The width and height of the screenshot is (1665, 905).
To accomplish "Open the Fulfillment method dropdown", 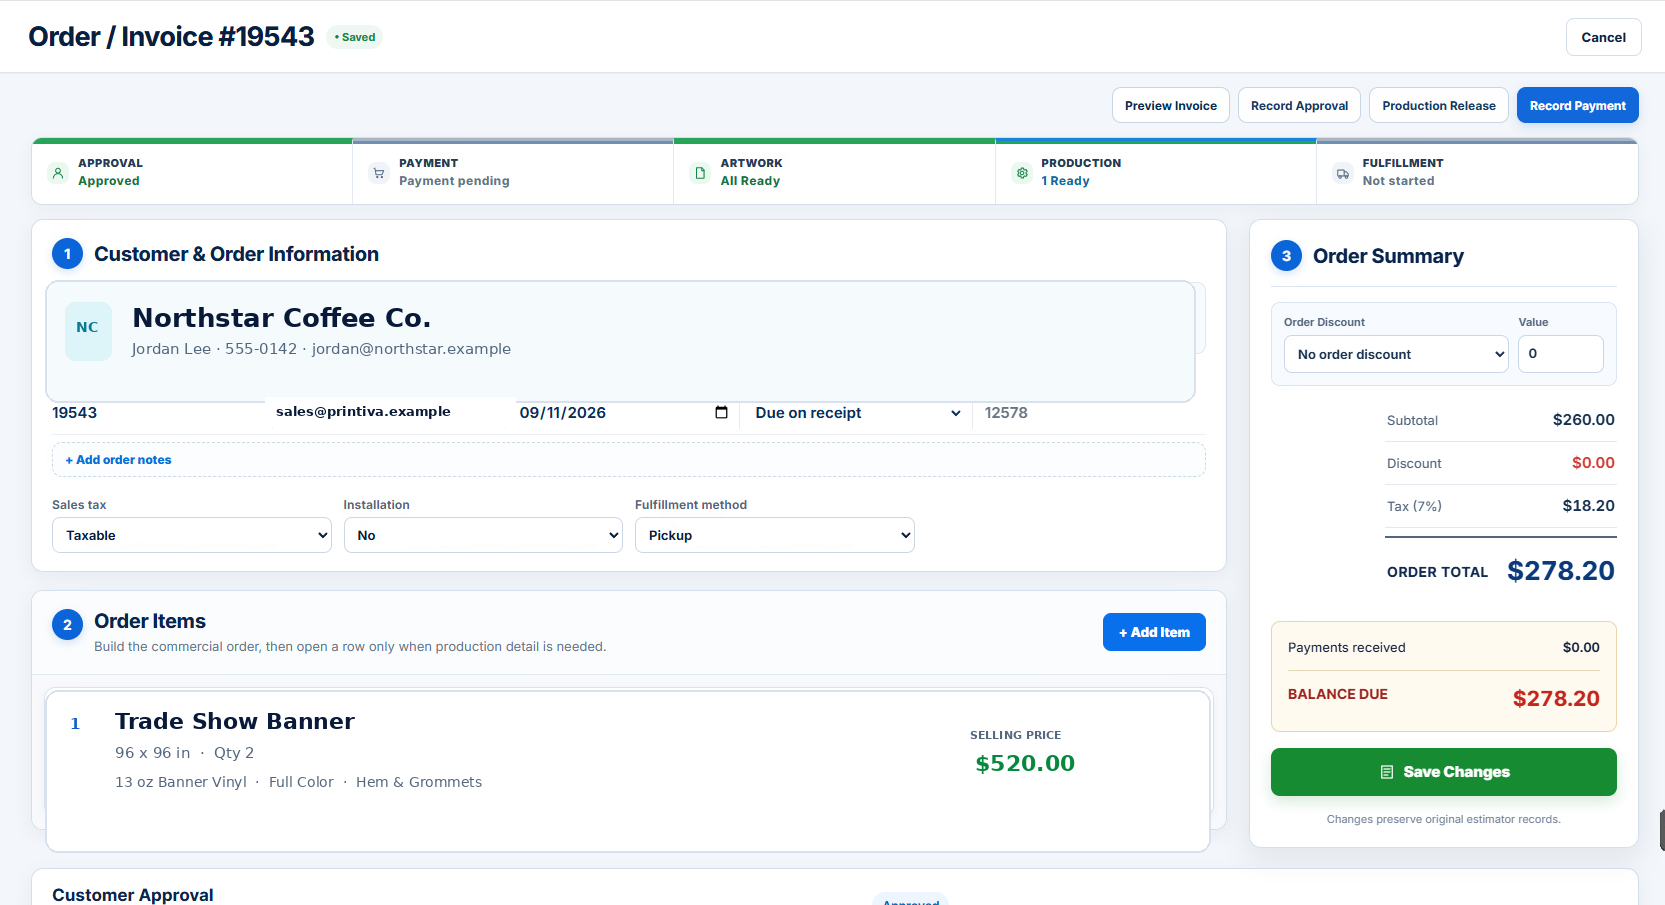I will [x=775, y=535].
